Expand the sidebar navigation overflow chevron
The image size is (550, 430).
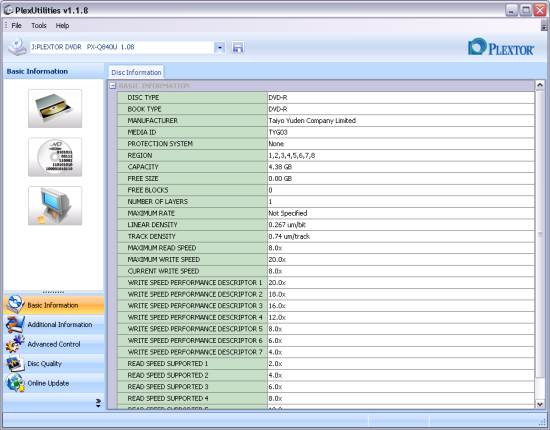98,403
